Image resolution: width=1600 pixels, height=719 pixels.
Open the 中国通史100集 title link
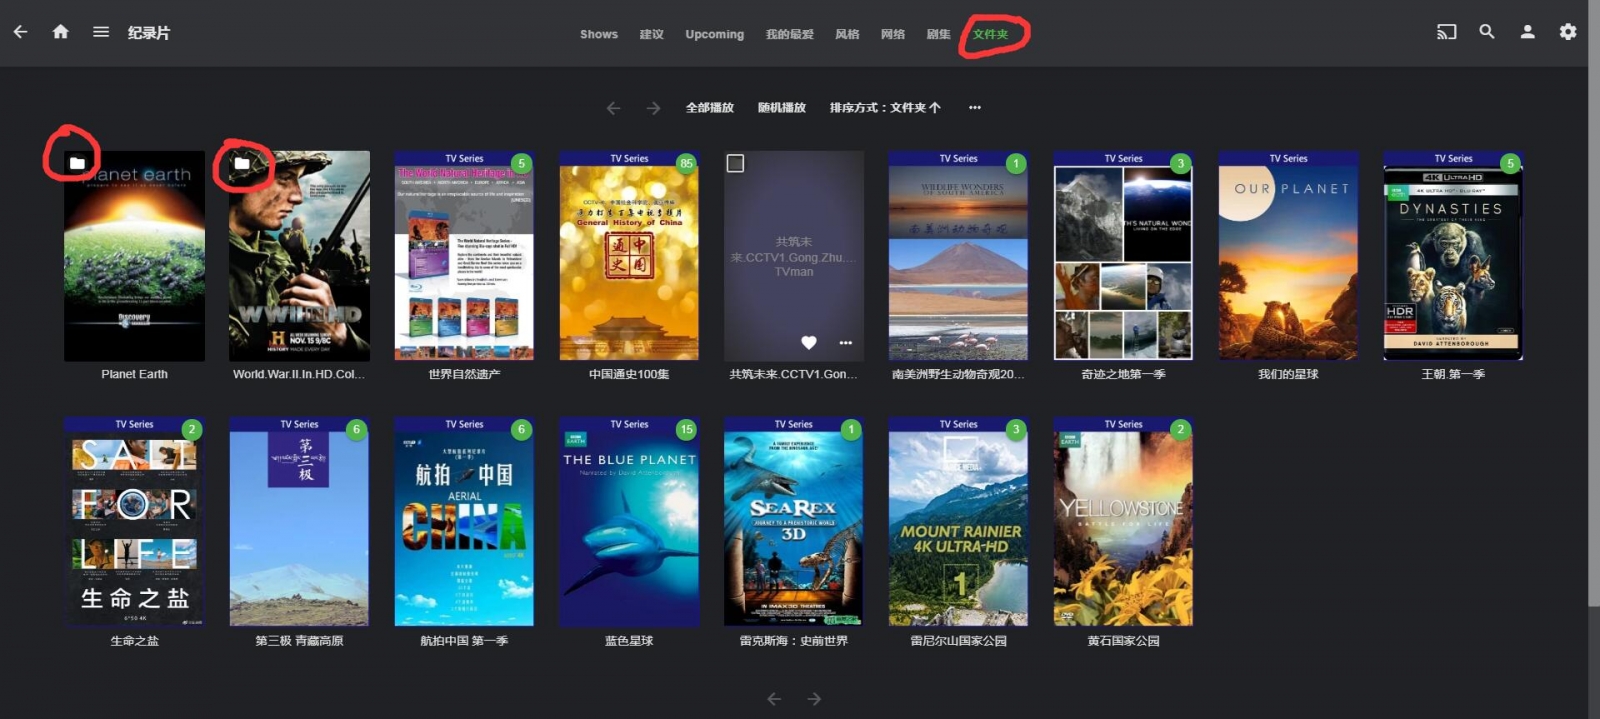629,374
